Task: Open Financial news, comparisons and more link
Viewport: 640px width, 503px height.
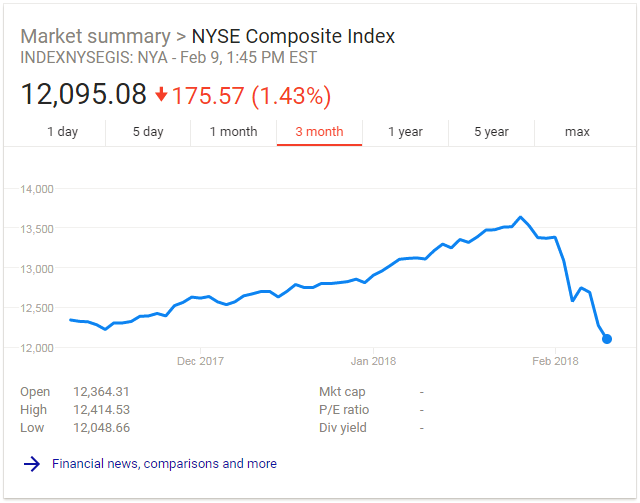Action: tap(164, 464)
